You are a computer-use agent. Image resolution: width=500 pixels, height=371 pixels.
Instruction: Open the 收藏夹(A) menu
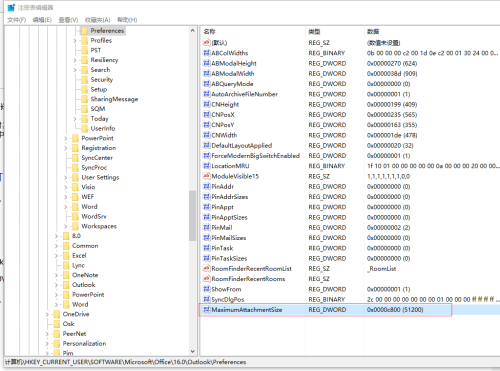(97, 20)
